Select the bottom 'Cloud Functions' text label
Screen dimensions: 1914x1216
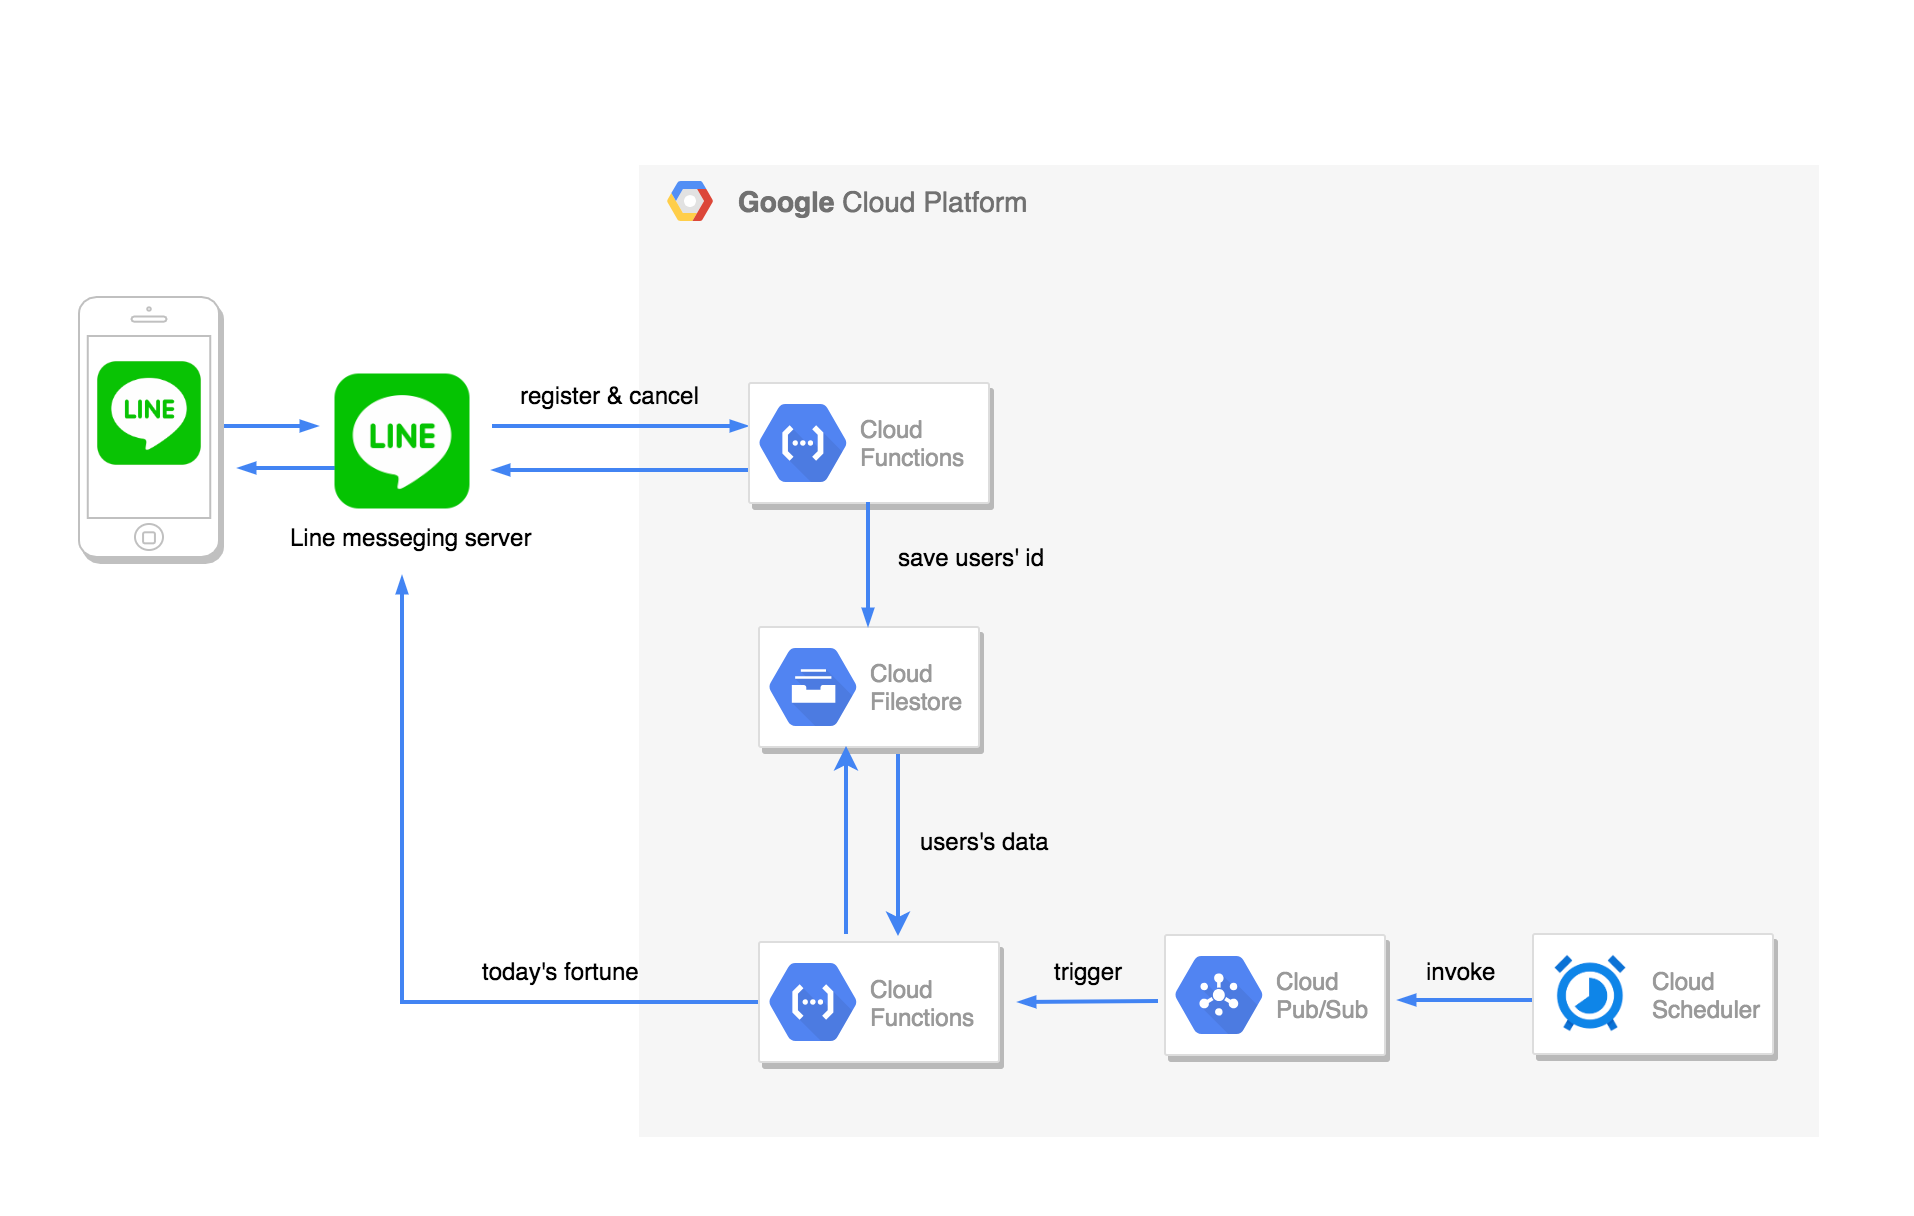[x=921, y=1003]
